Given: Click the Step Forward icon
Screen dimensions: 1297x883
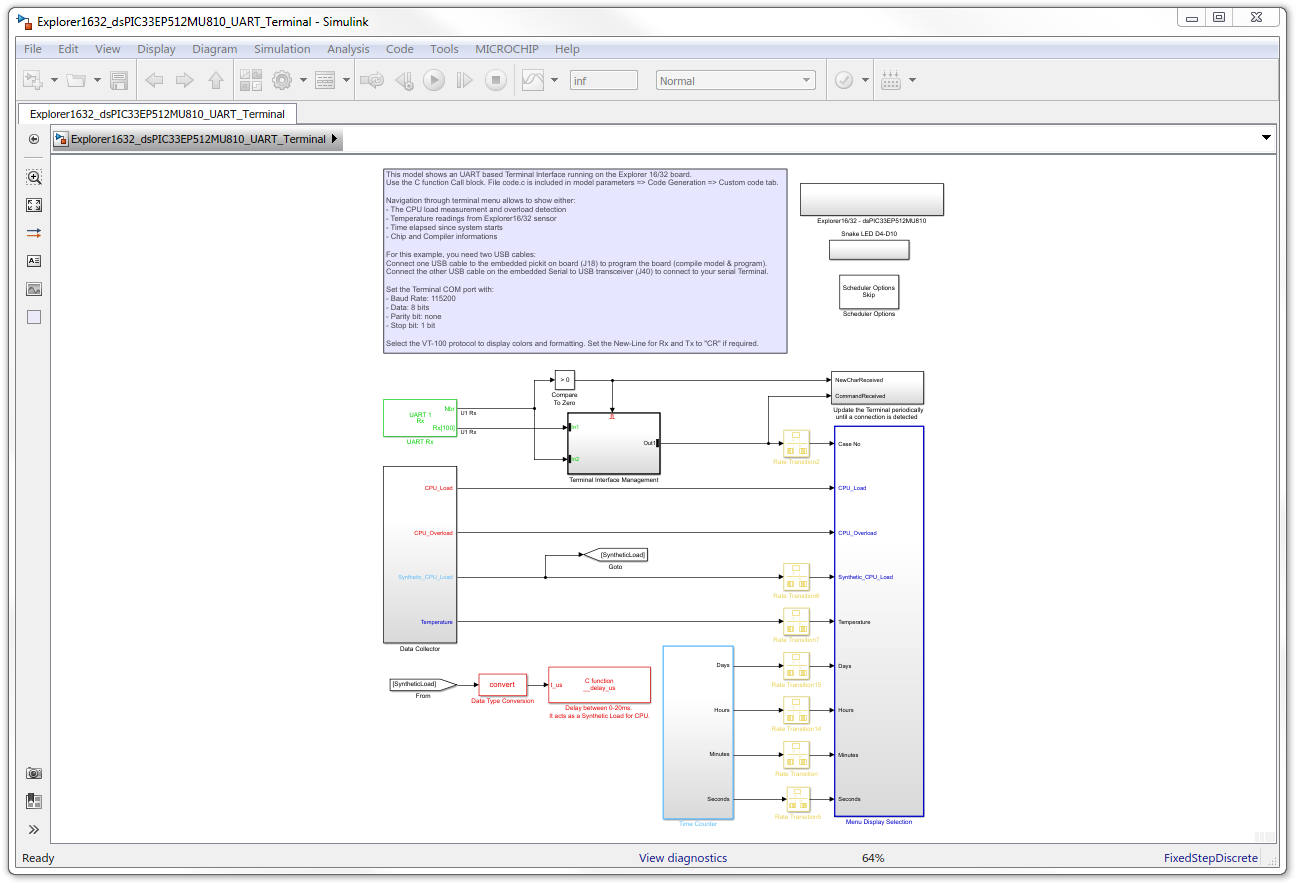Looking at the screenshot, I should 465,81.
